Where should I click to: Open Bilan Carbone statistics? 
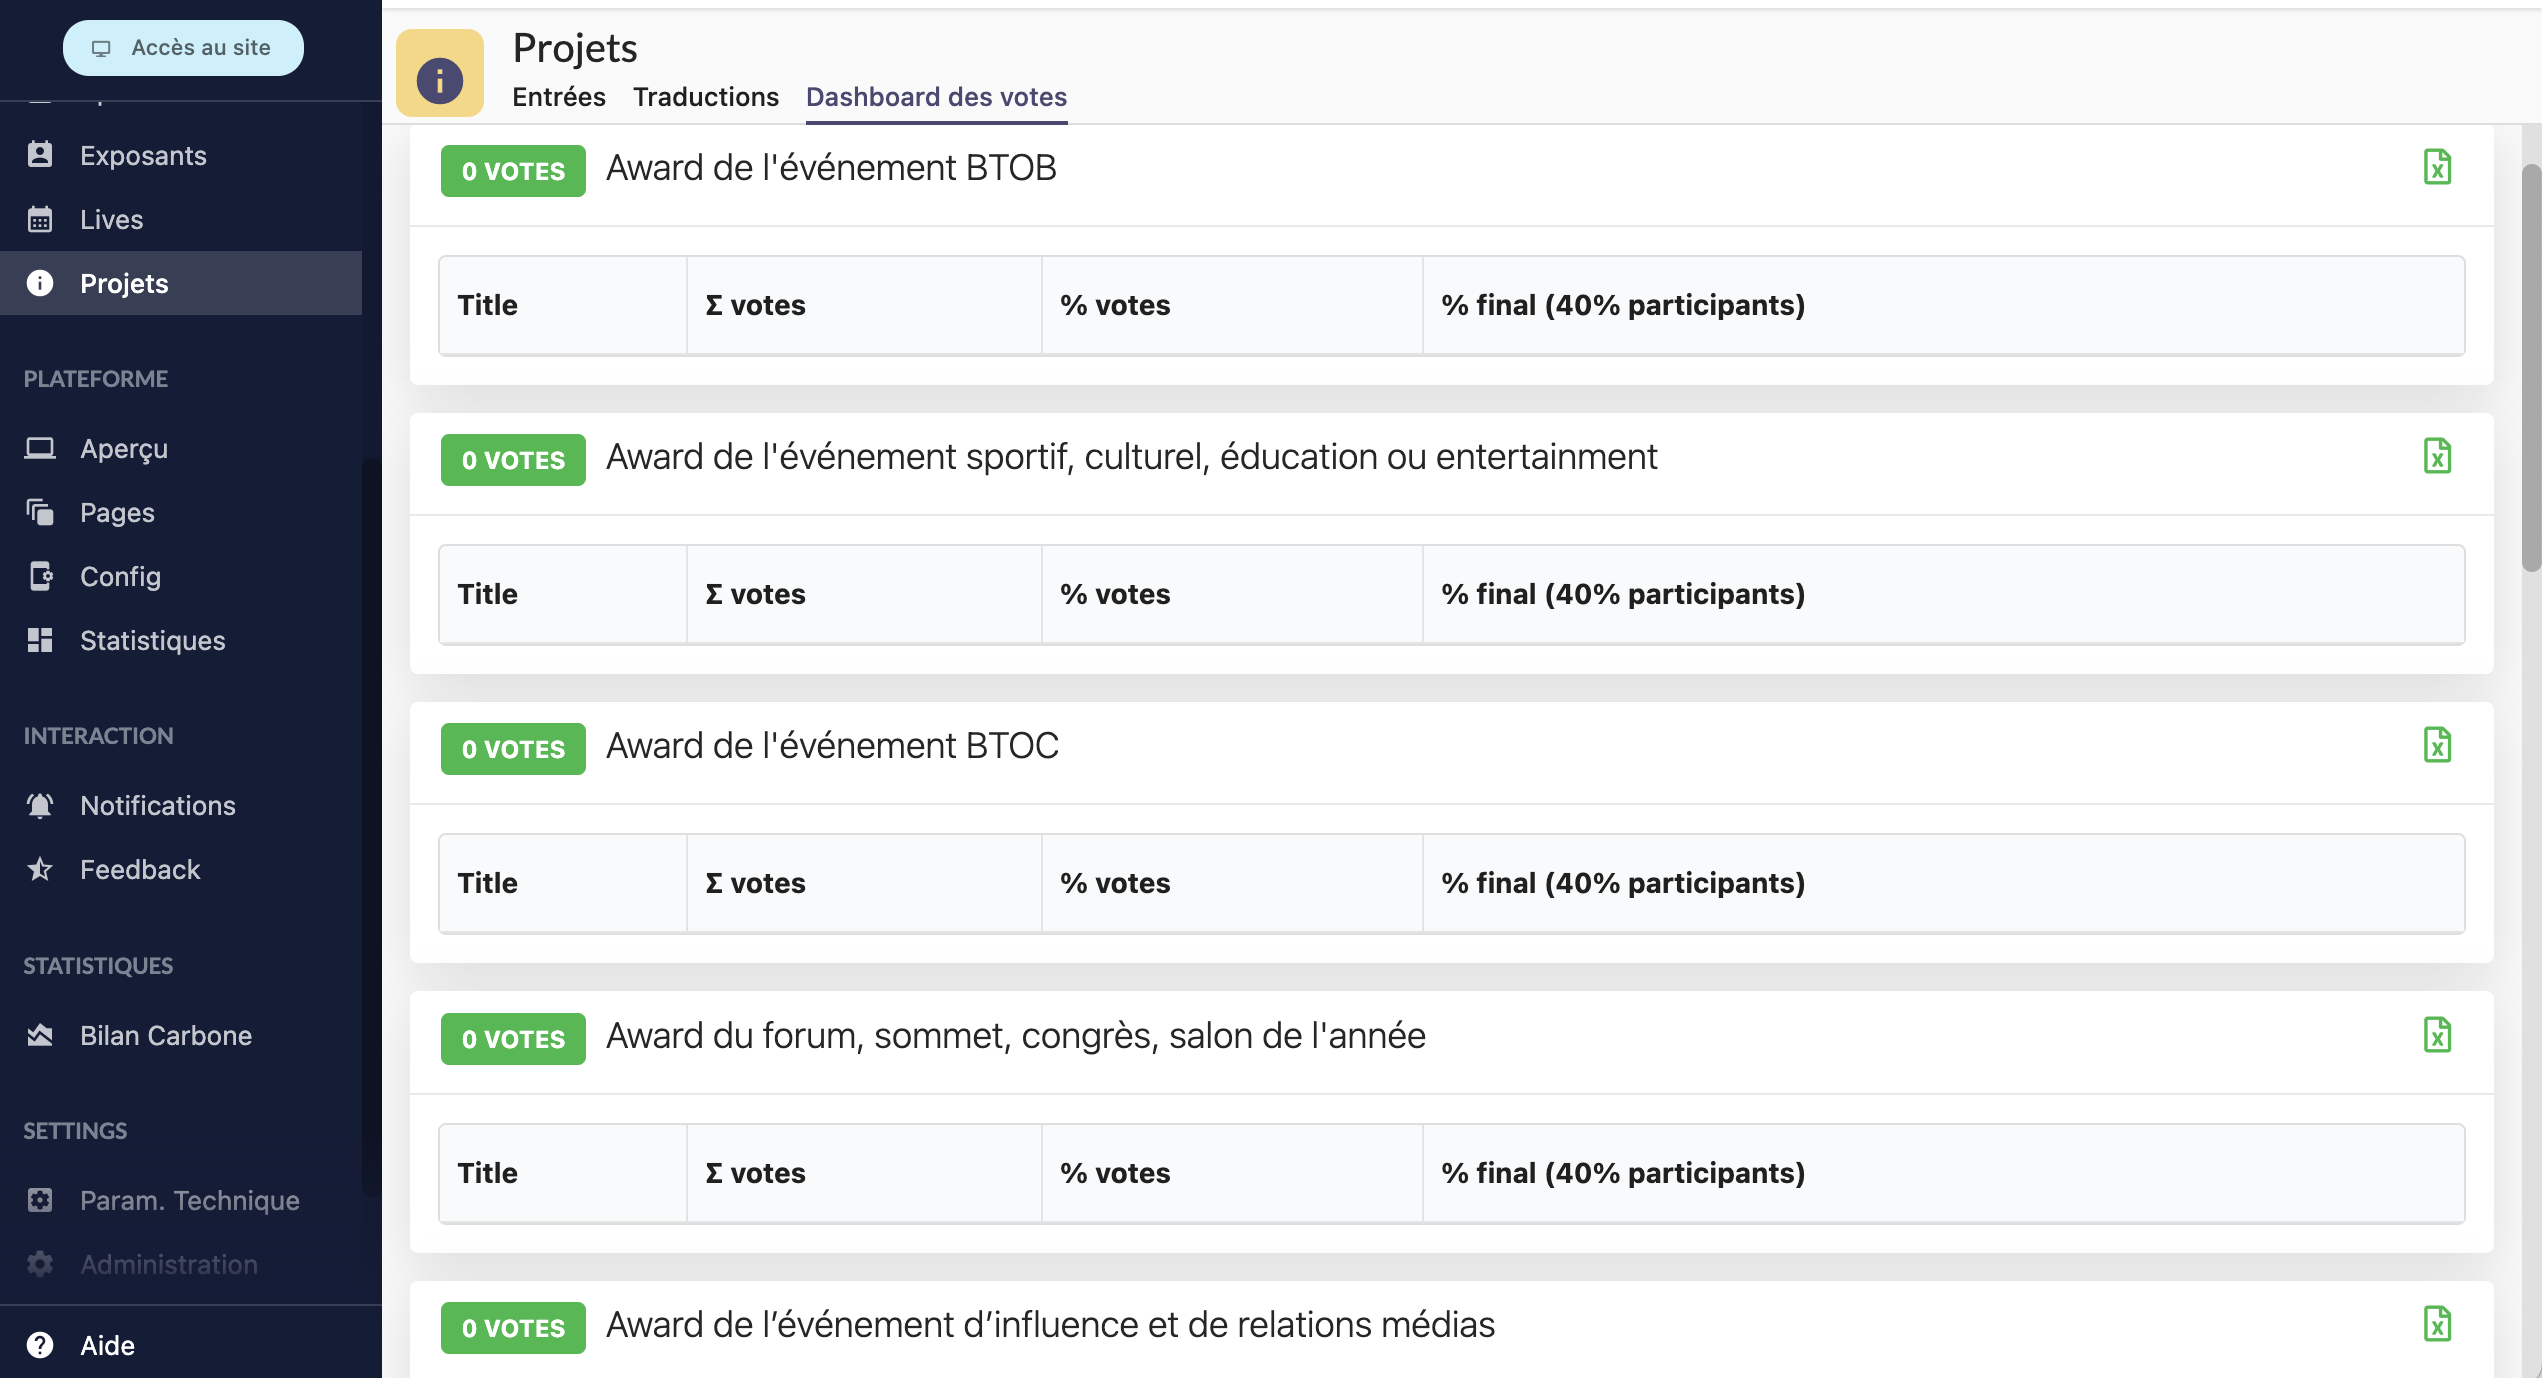181,1035
